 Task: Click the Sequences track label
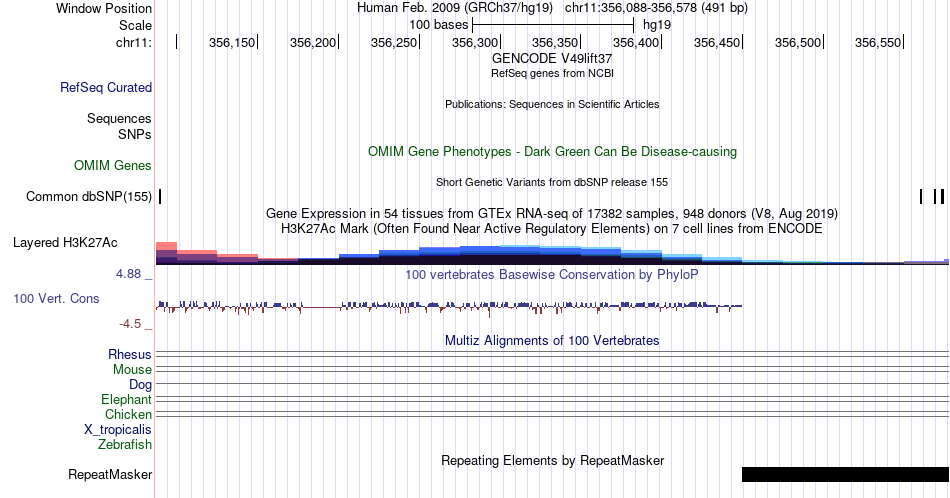(119, 118)
